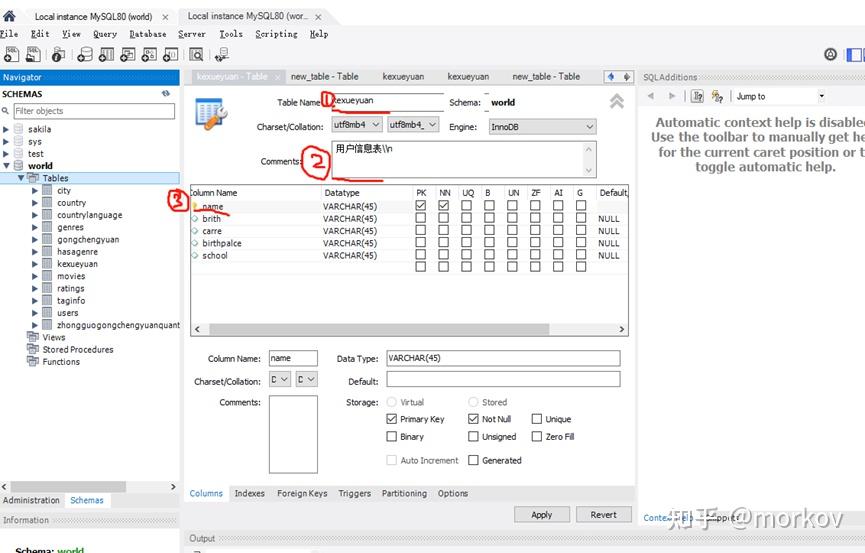Close the first MySQL80 (world) connection tab
The width and height of the screenshot is (865, 553).
point(165,17)
